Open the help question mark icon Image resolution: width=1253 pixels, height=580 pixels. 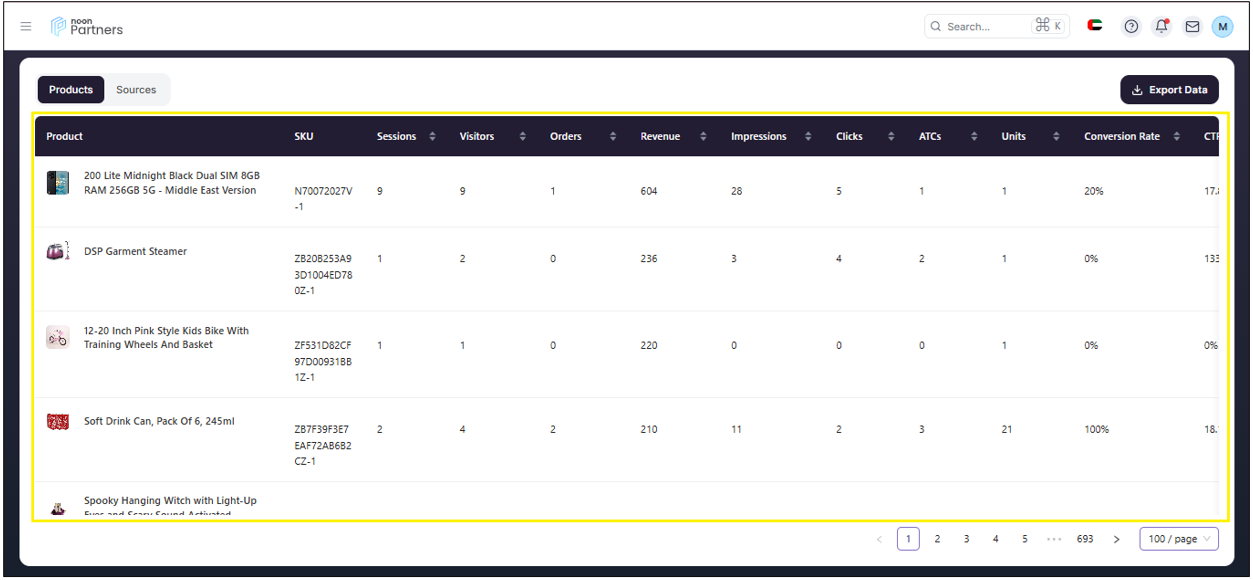(1131, 27)
